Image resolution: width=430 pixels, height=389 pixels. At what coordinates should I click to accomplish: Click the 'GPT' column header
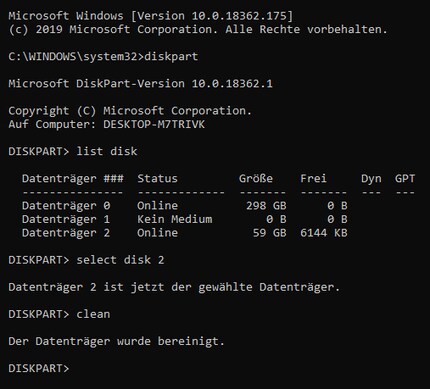tap(405, 178)
